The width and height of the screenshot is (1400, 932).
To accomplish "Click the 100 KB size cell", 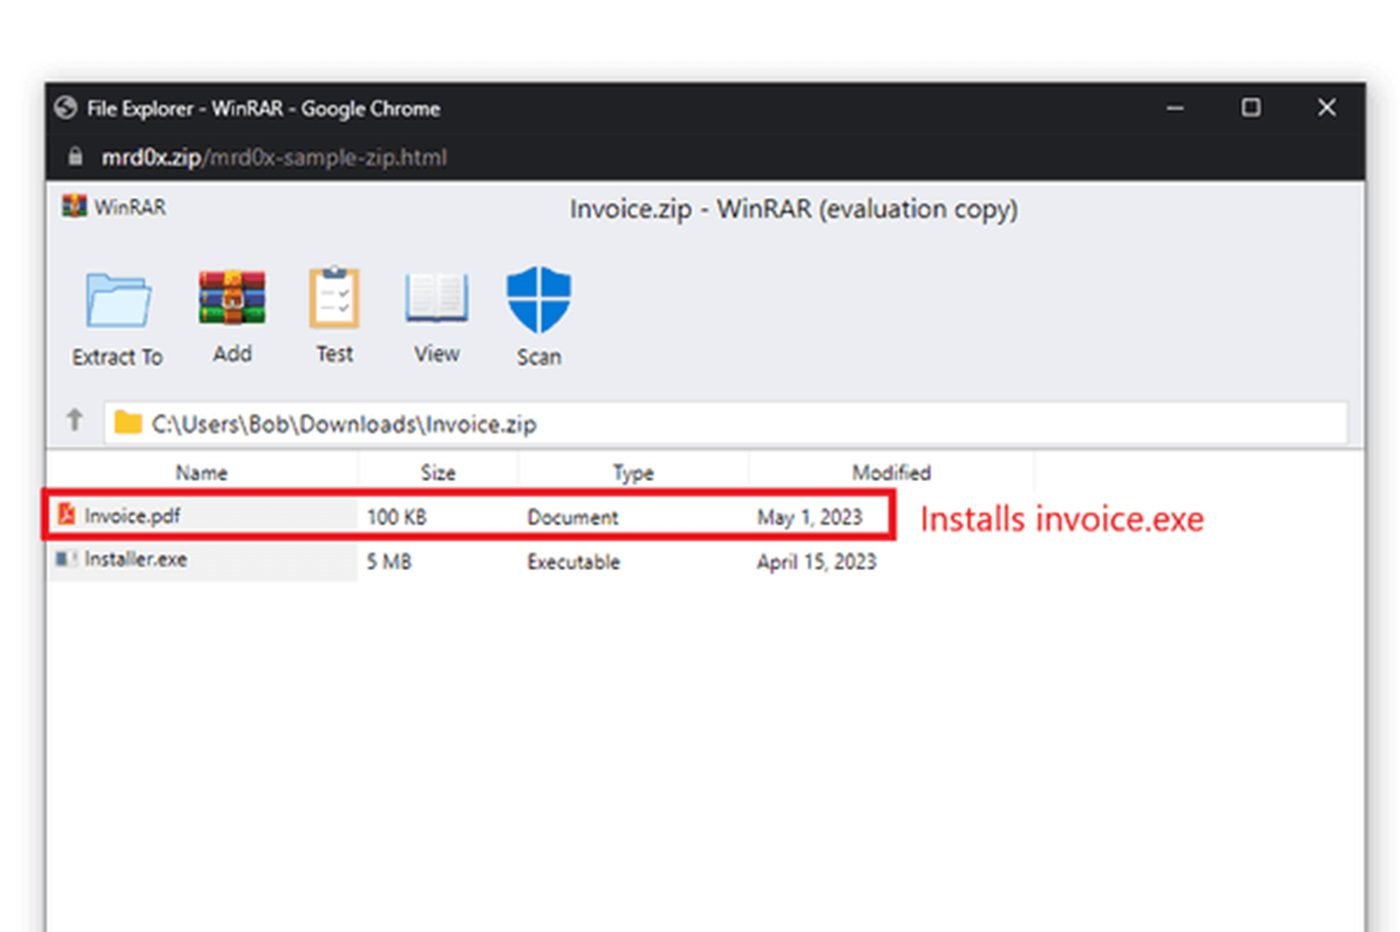I will coord(396,517).
